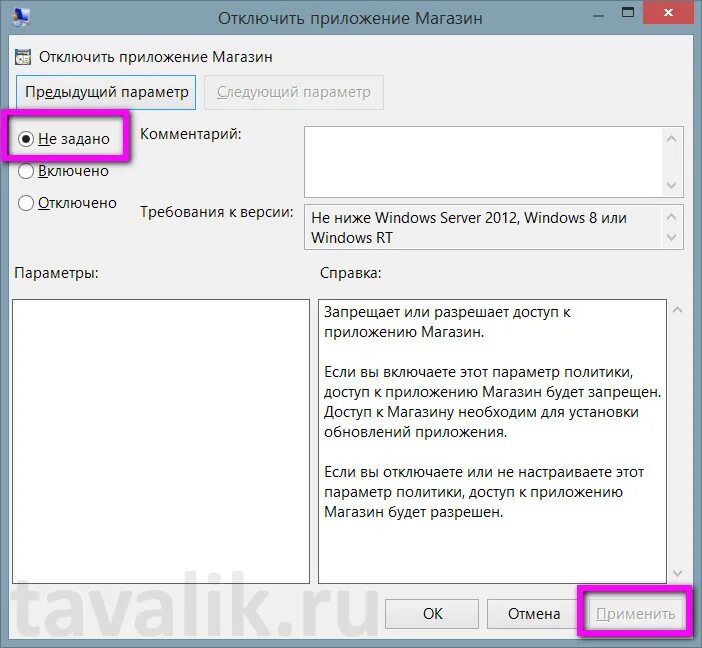The image size is (702, 648).
Task: Click the "Параметры:" label
Action: tap(56, 273)
